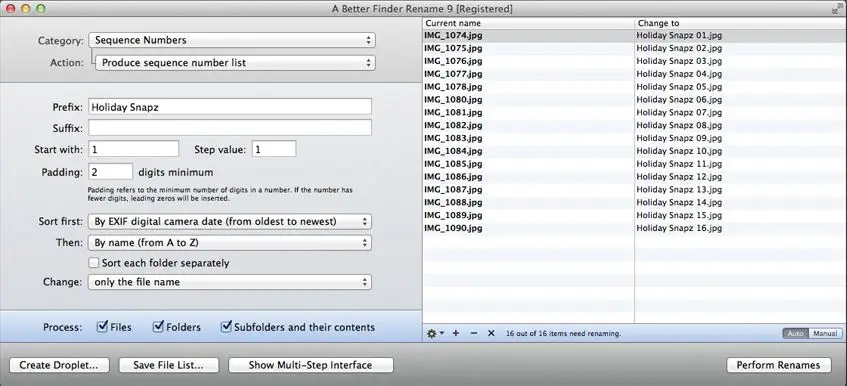Screen dimensions: 847x386
Task: Uncheck the Folders checkbox
Action: click(x=158, y=327)
